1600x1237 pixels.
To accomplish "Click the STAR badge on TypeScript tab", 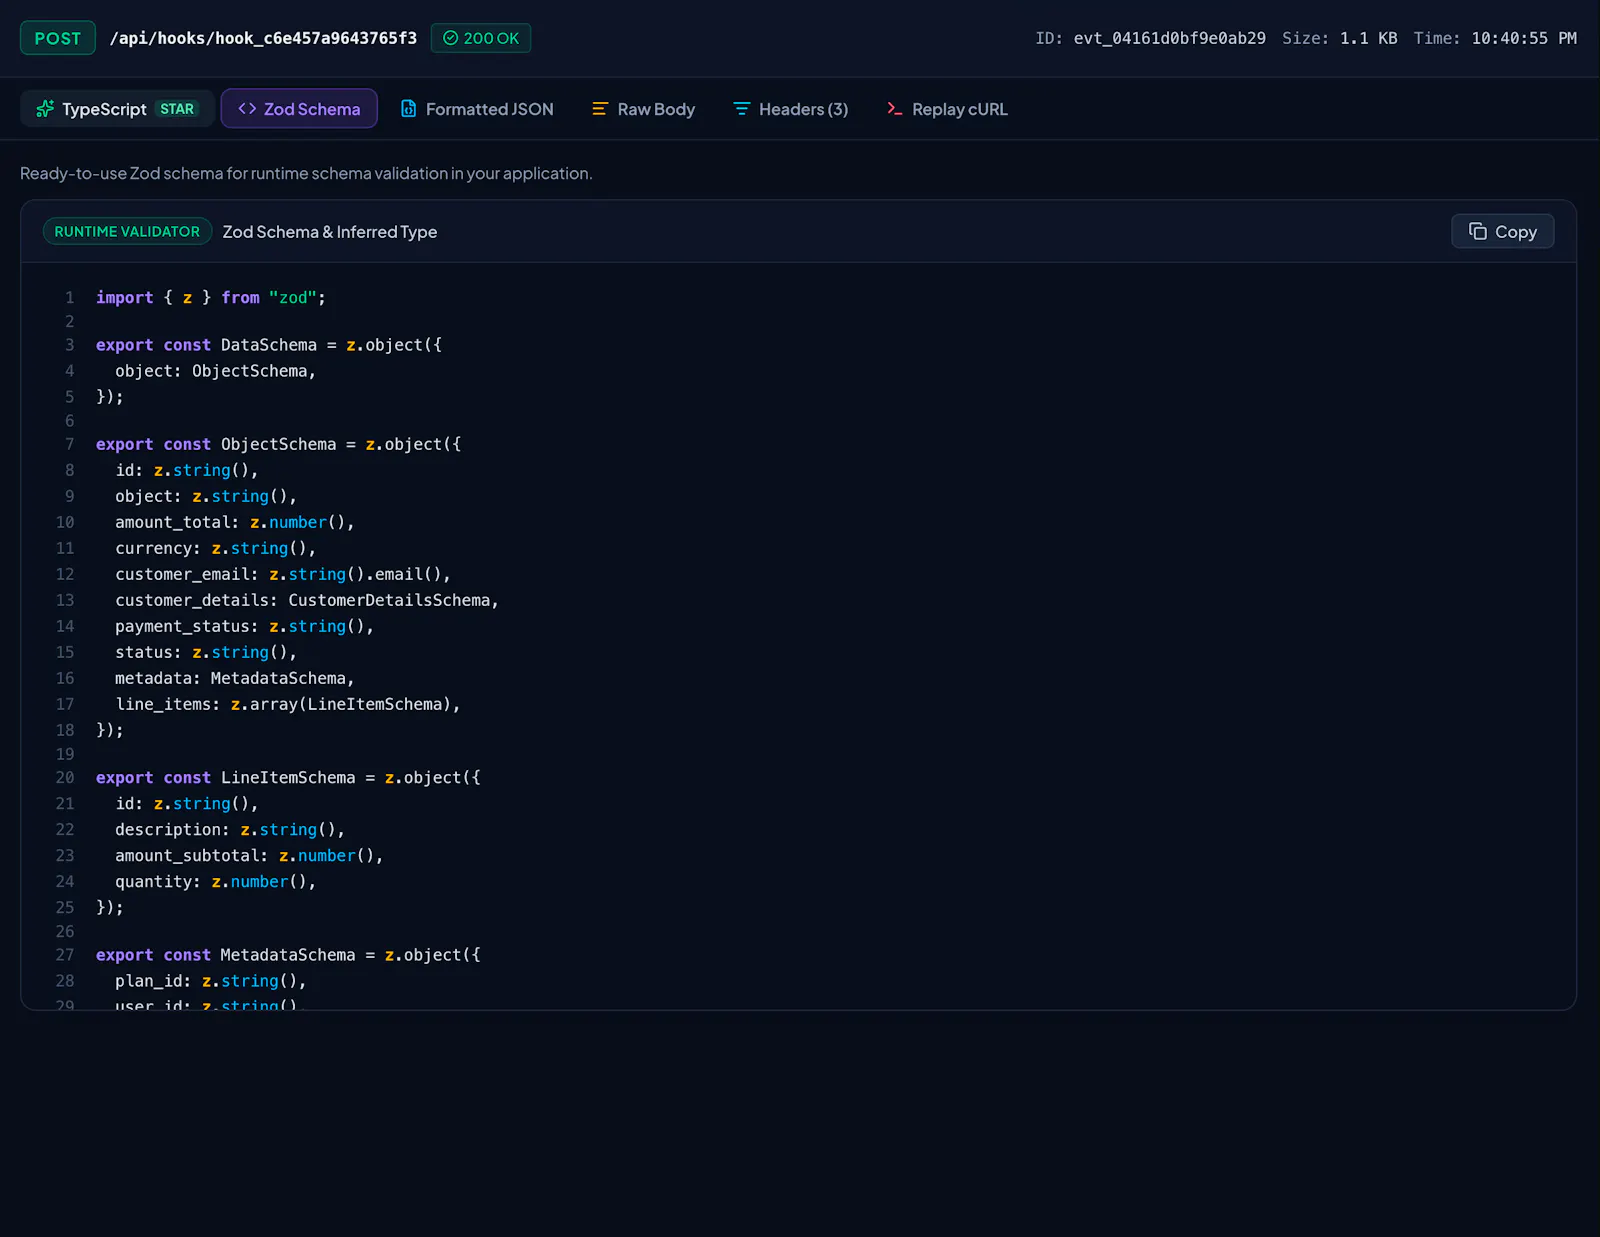I will pos(177,109).
